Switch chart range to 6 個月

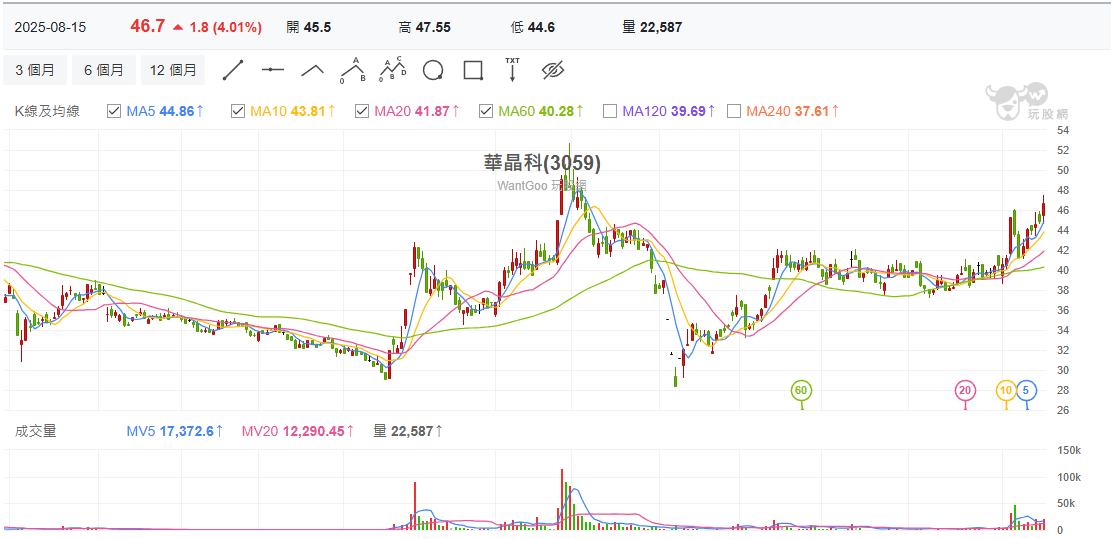coord(104,70)
